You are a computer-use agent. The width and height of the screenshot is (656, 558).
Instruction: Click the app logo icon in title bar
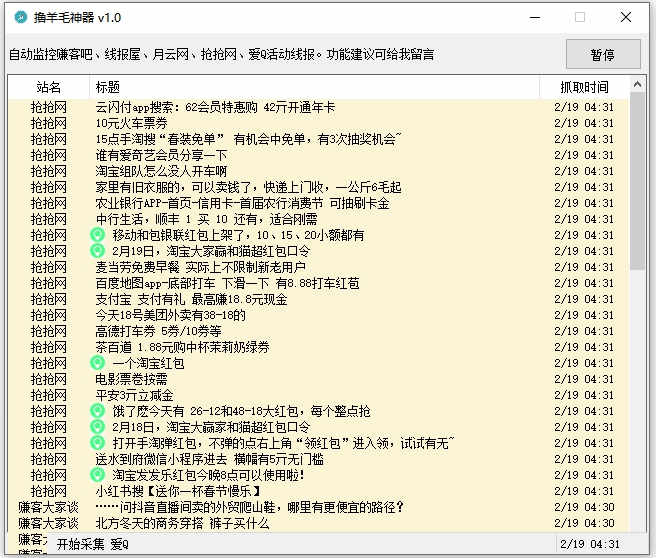[x=20, y=17]
